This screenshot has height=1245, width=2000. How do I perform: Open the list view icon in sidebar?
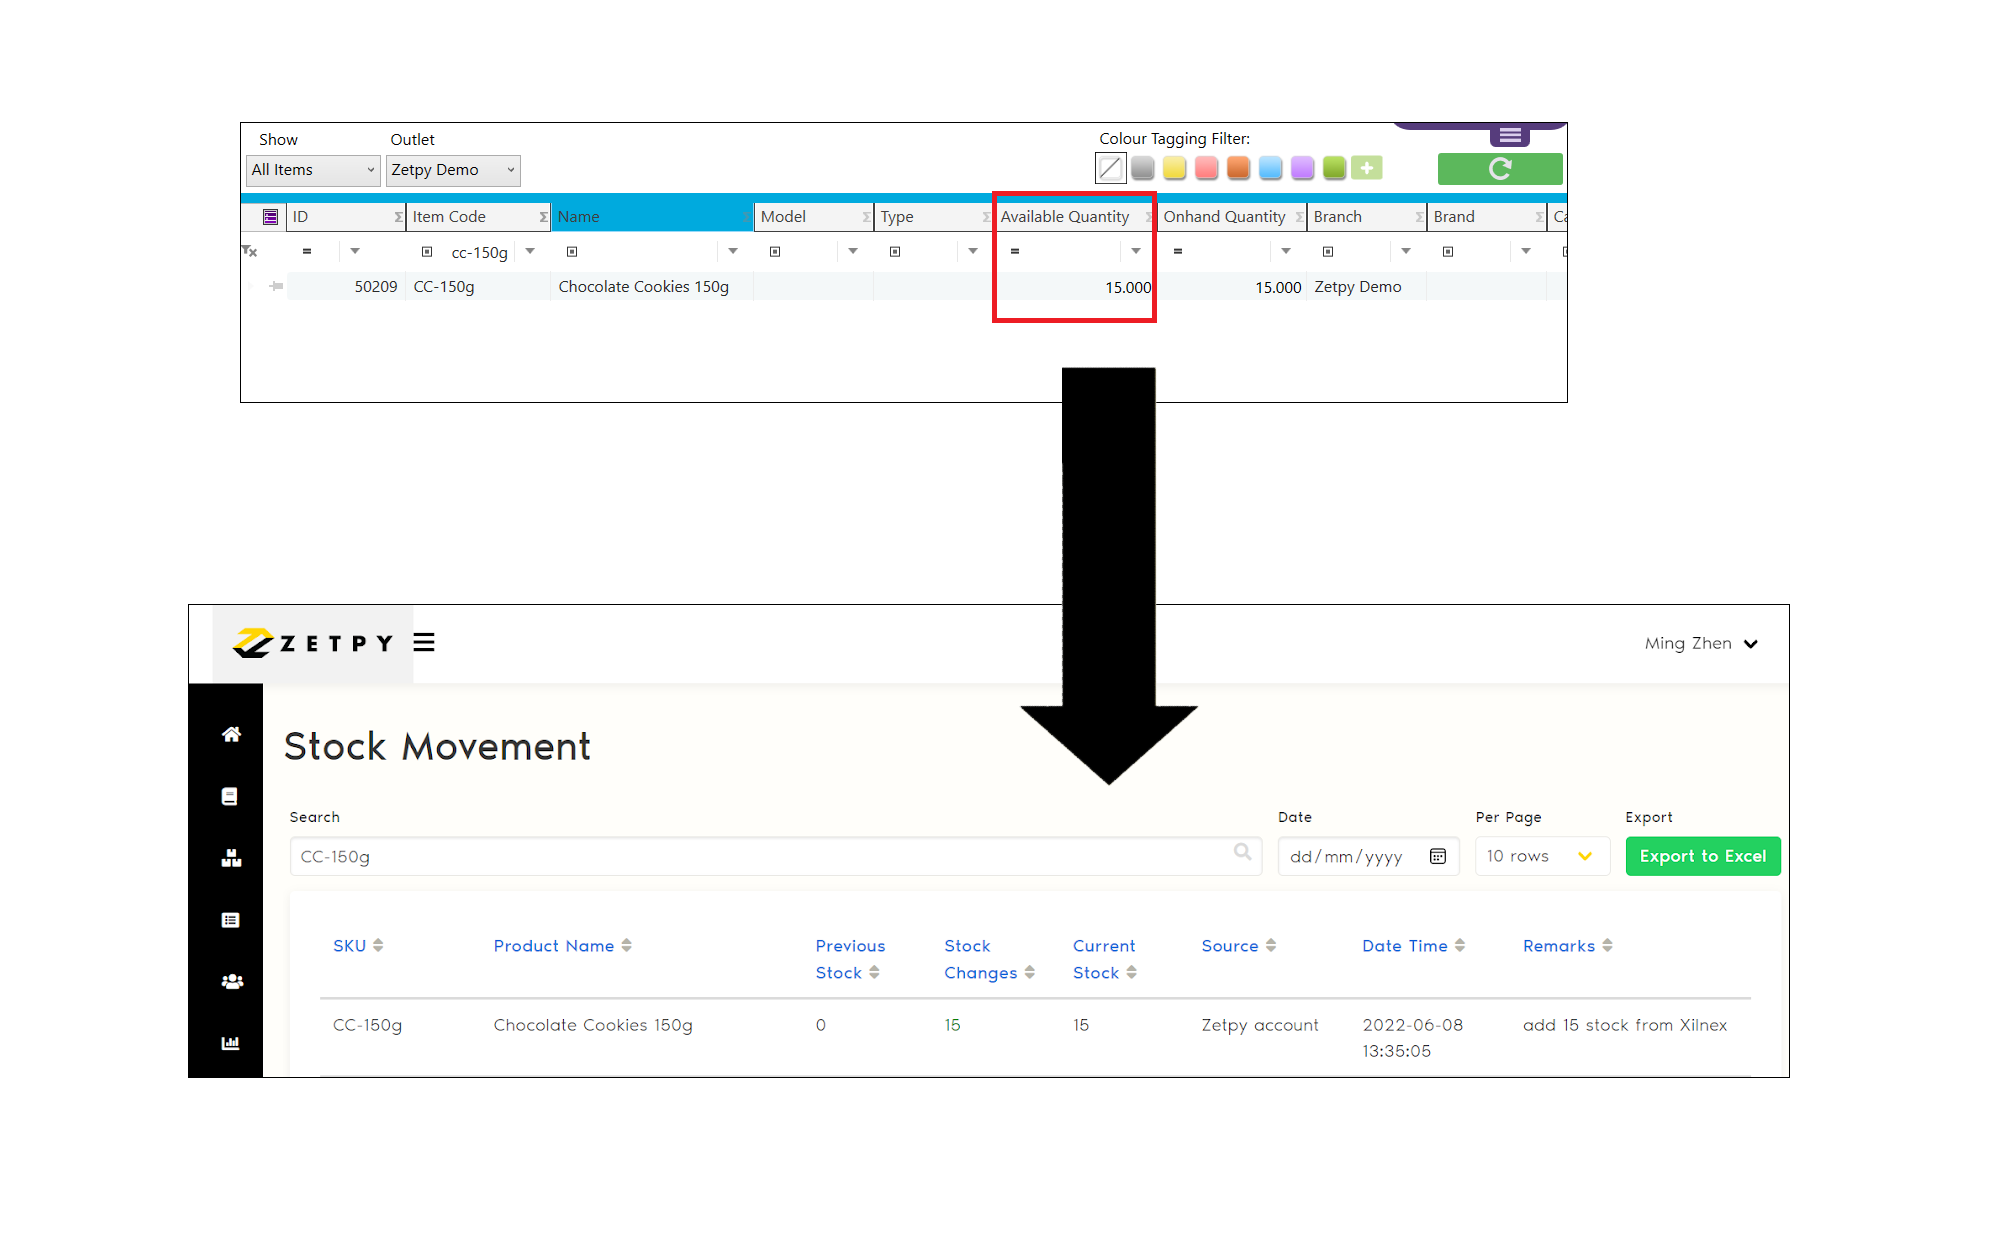pyautogui.click(x=230, y=919)
